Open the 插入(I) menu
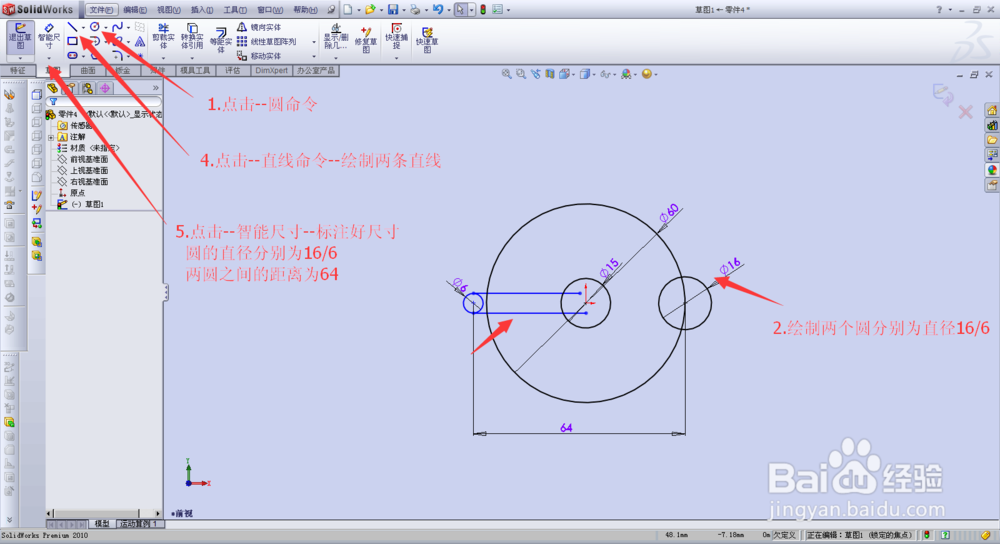The height and width of the screenshot is (544, 1000). [x=202, y=10]
